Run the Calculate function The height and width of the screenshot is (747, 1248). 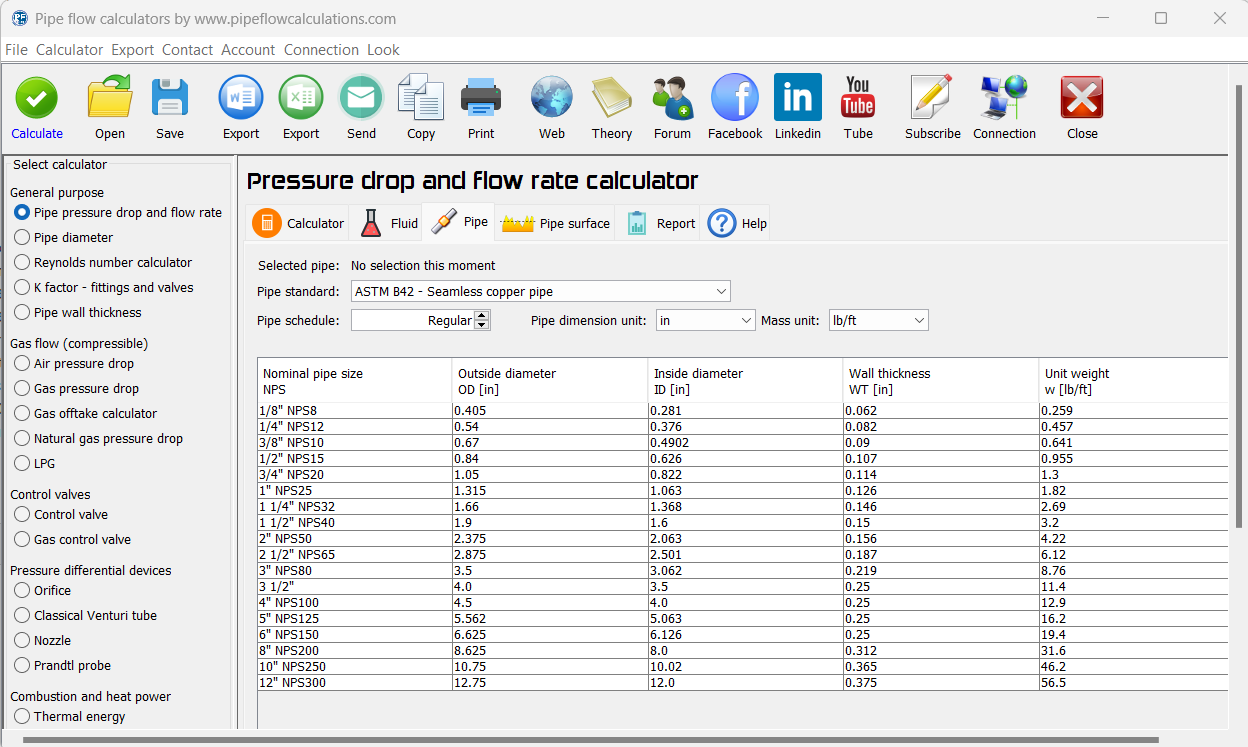36,107
